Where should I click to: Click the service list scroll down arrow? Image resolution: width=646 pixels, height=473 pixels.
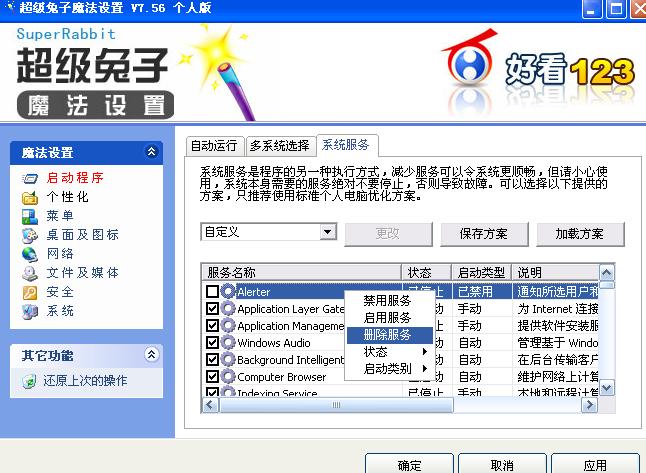607,388
